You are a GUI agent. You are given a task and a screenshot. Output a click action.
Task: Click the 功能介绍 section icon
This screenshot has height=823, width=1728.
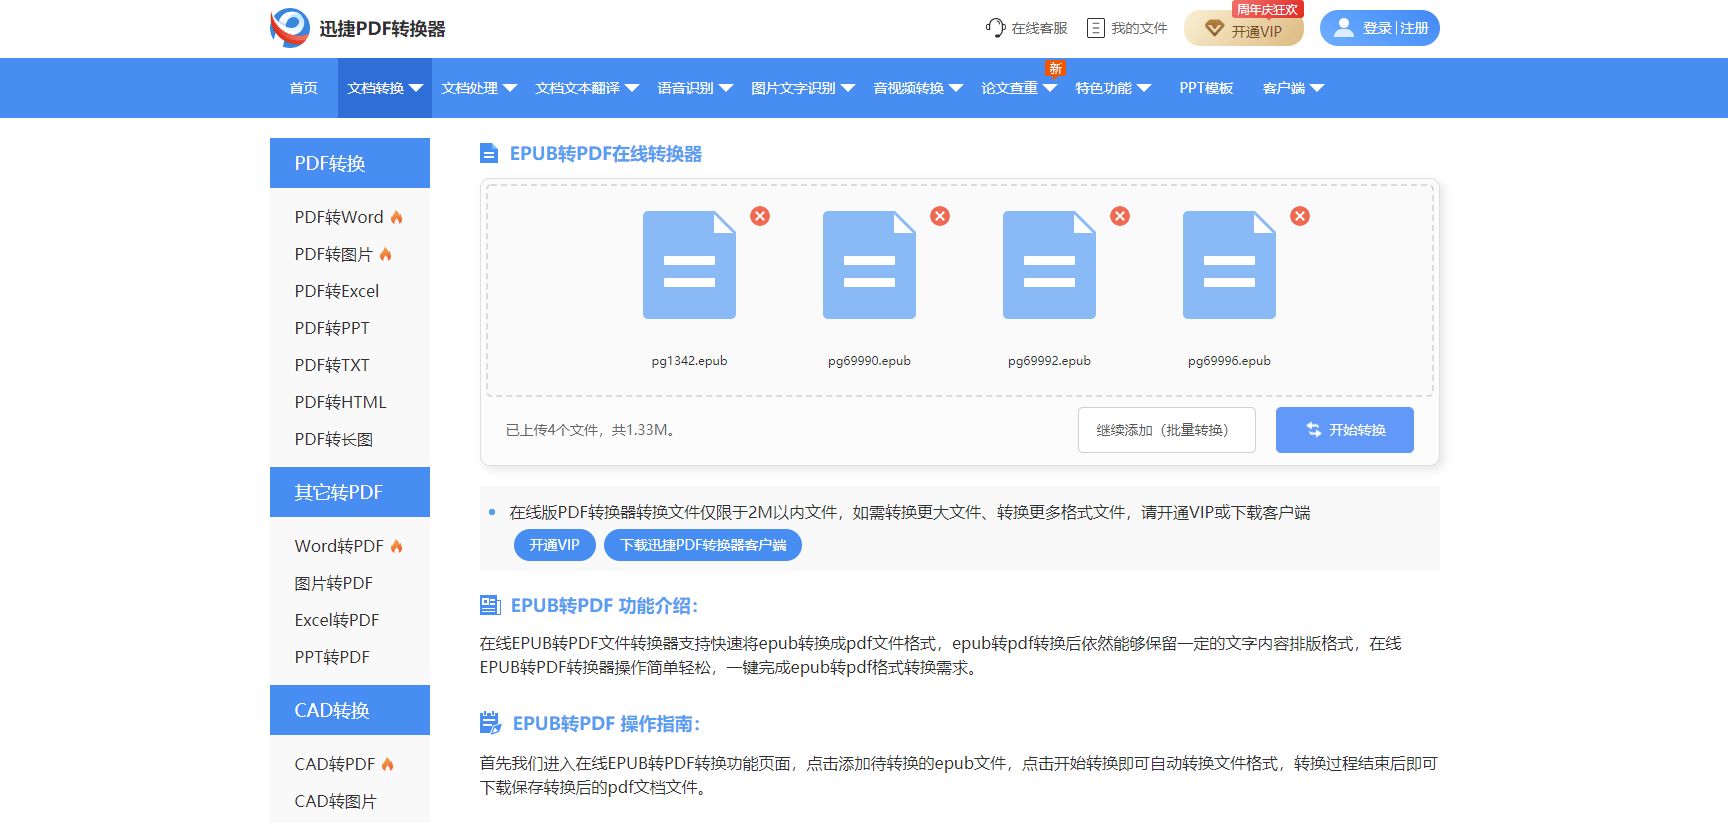tap(490, 605)
